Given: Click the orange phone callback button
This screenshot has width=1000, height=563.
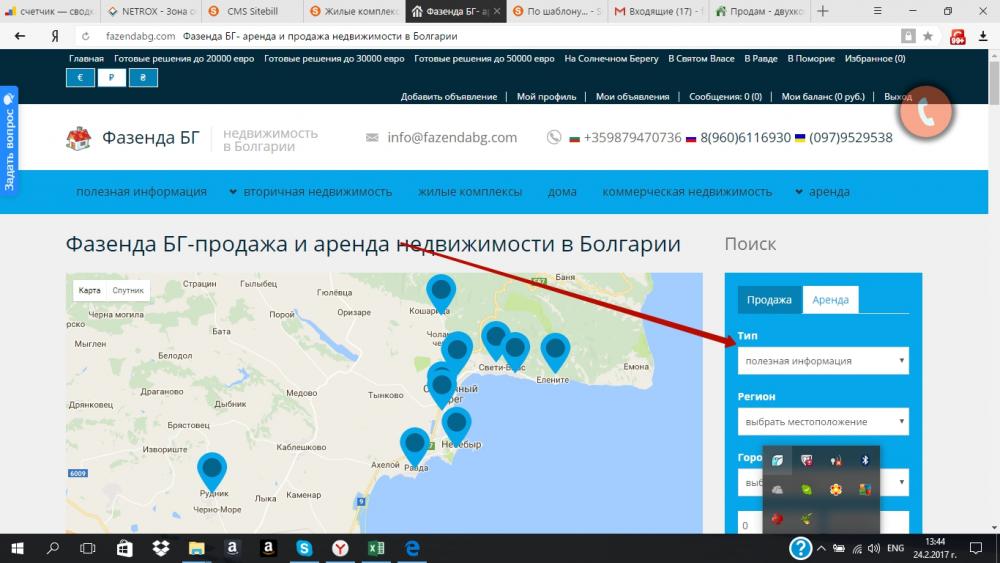Looking at the screenshot, I should click(x=925, y=112).
